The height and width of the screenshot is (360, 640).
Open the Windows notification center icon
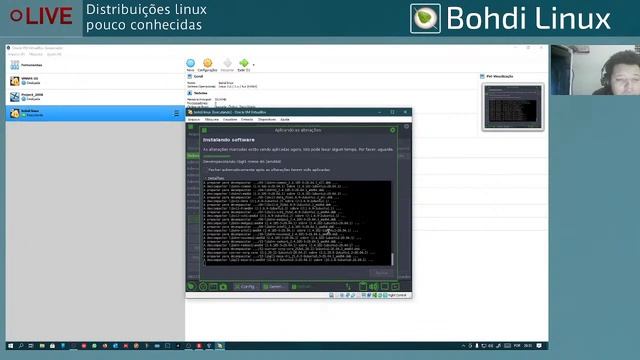(539, 346)
